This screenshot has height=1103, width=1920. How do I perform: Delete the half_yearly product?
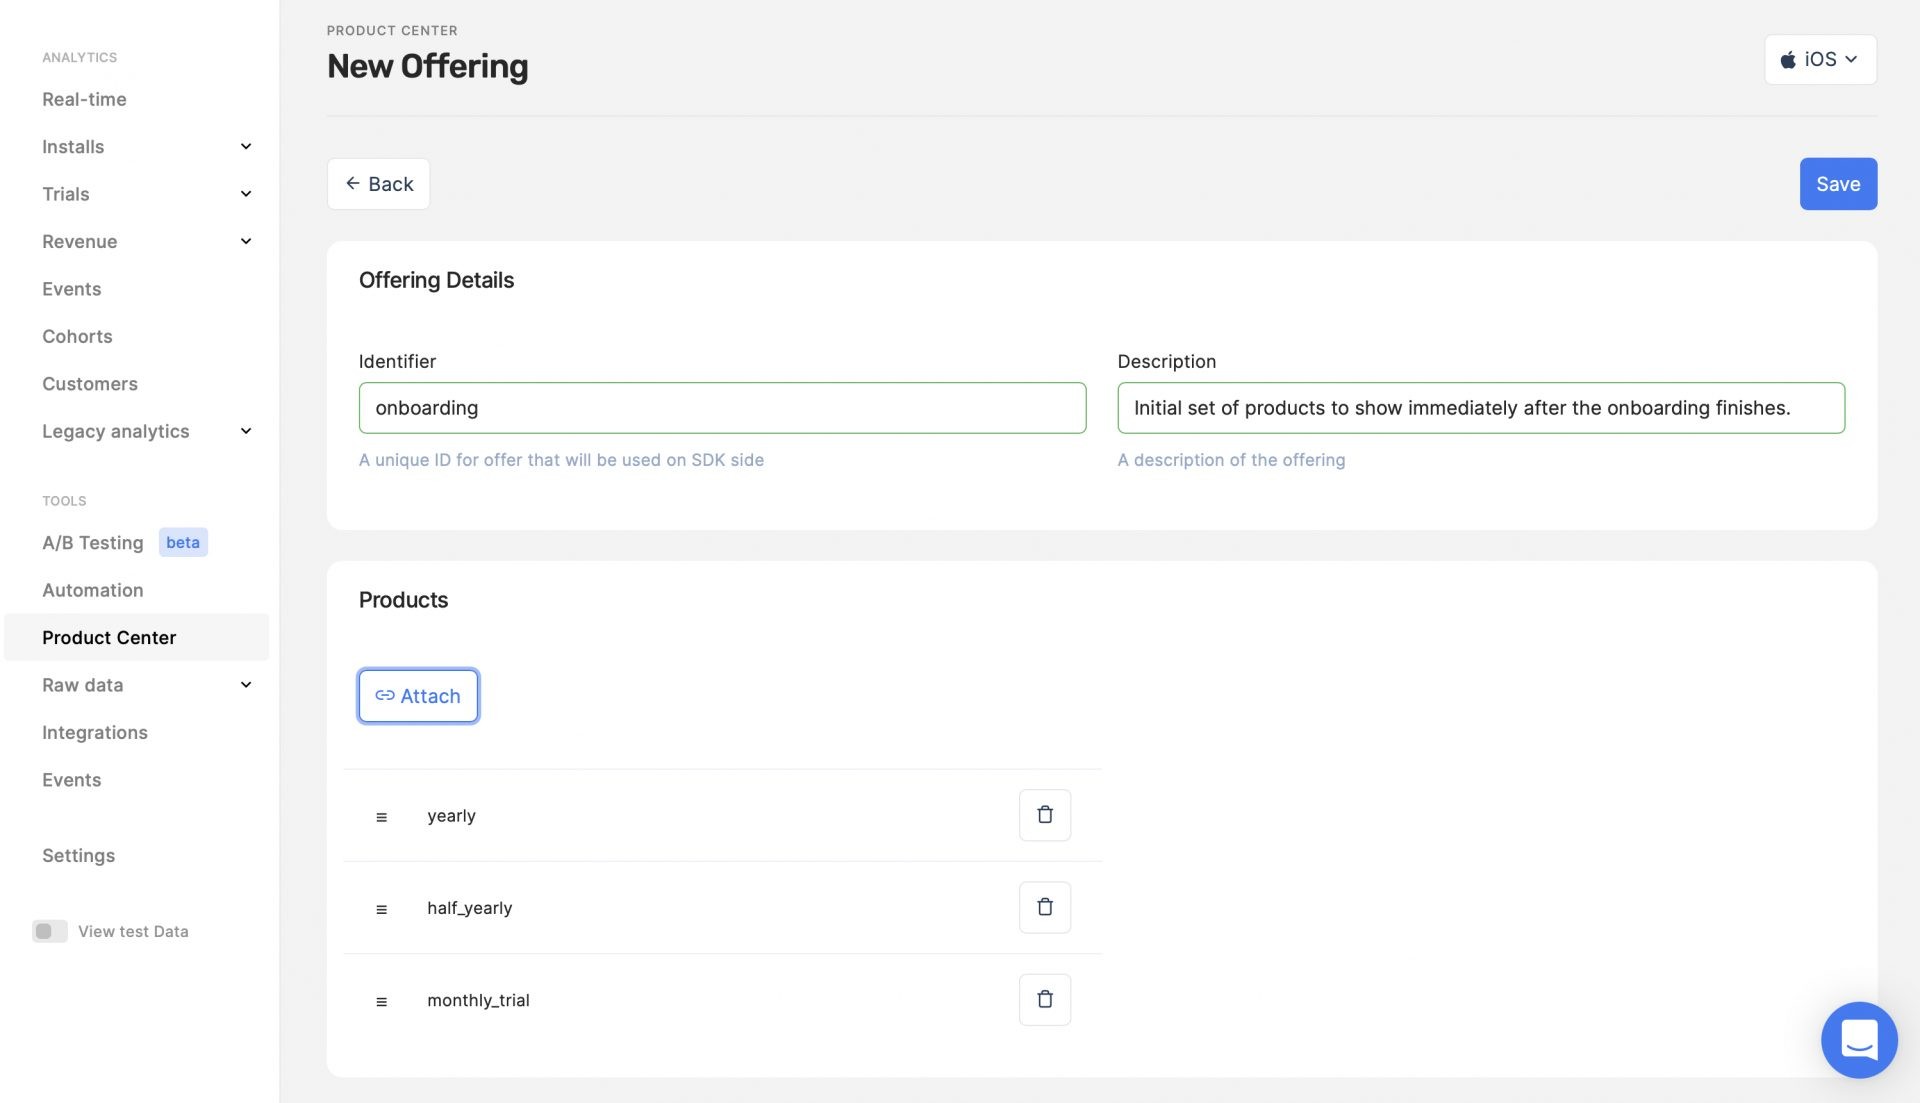click(1045, 907)
